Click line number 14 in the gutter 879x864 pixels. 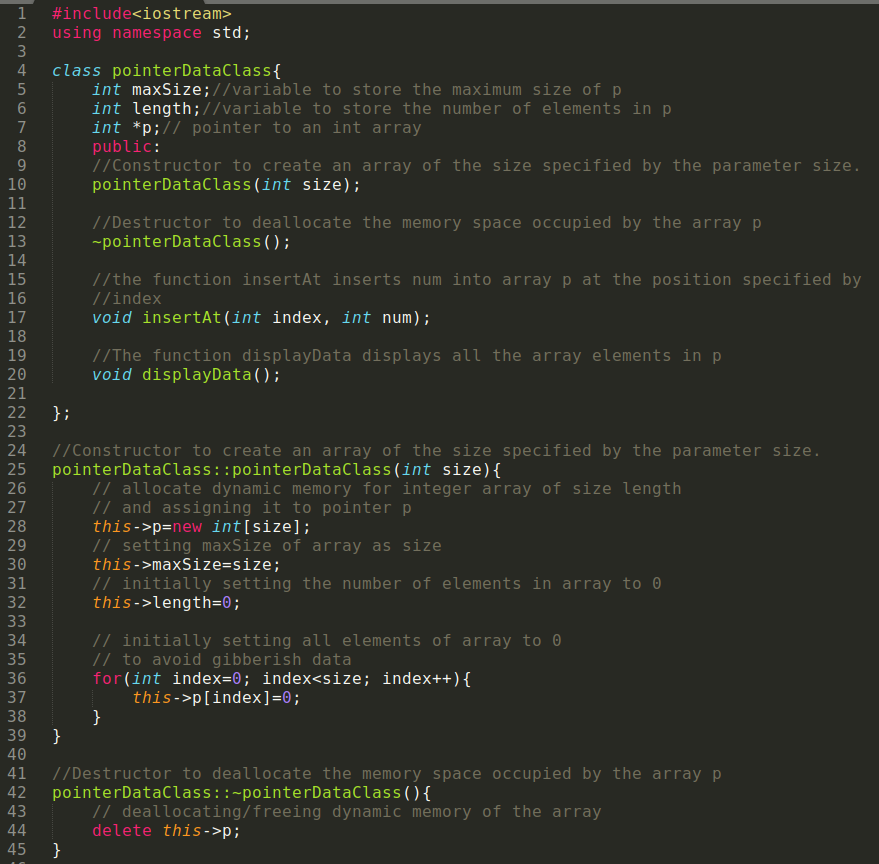pos(17,261)
